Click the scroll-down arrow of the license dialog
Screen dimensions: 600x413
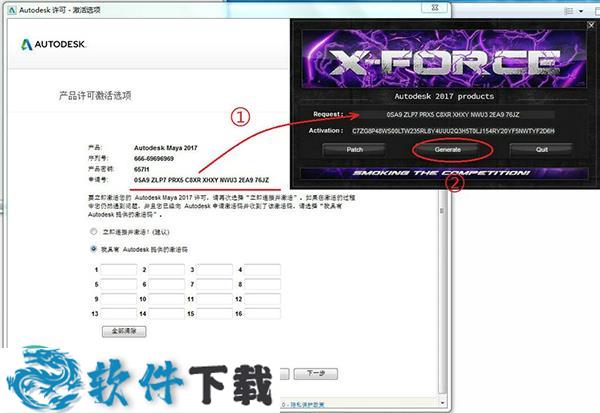click(x=442, y=402)
